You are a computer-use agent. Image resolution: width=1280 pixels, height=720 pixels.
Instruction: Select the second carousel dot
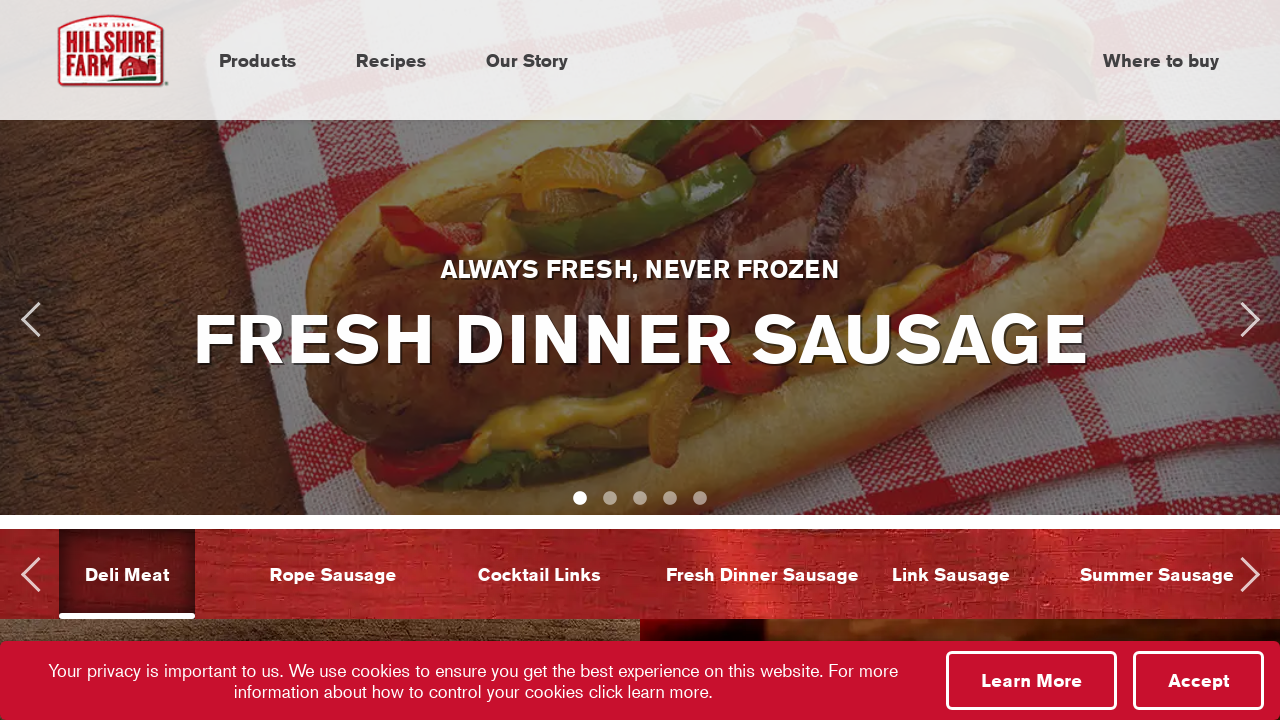[610, 498]
